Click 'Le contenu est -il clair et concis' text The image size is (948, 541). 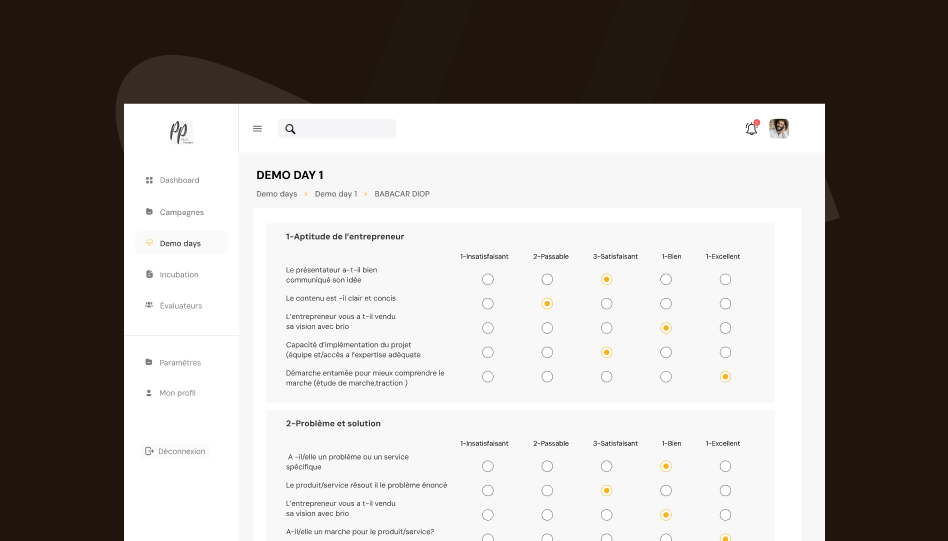[341, 298]
